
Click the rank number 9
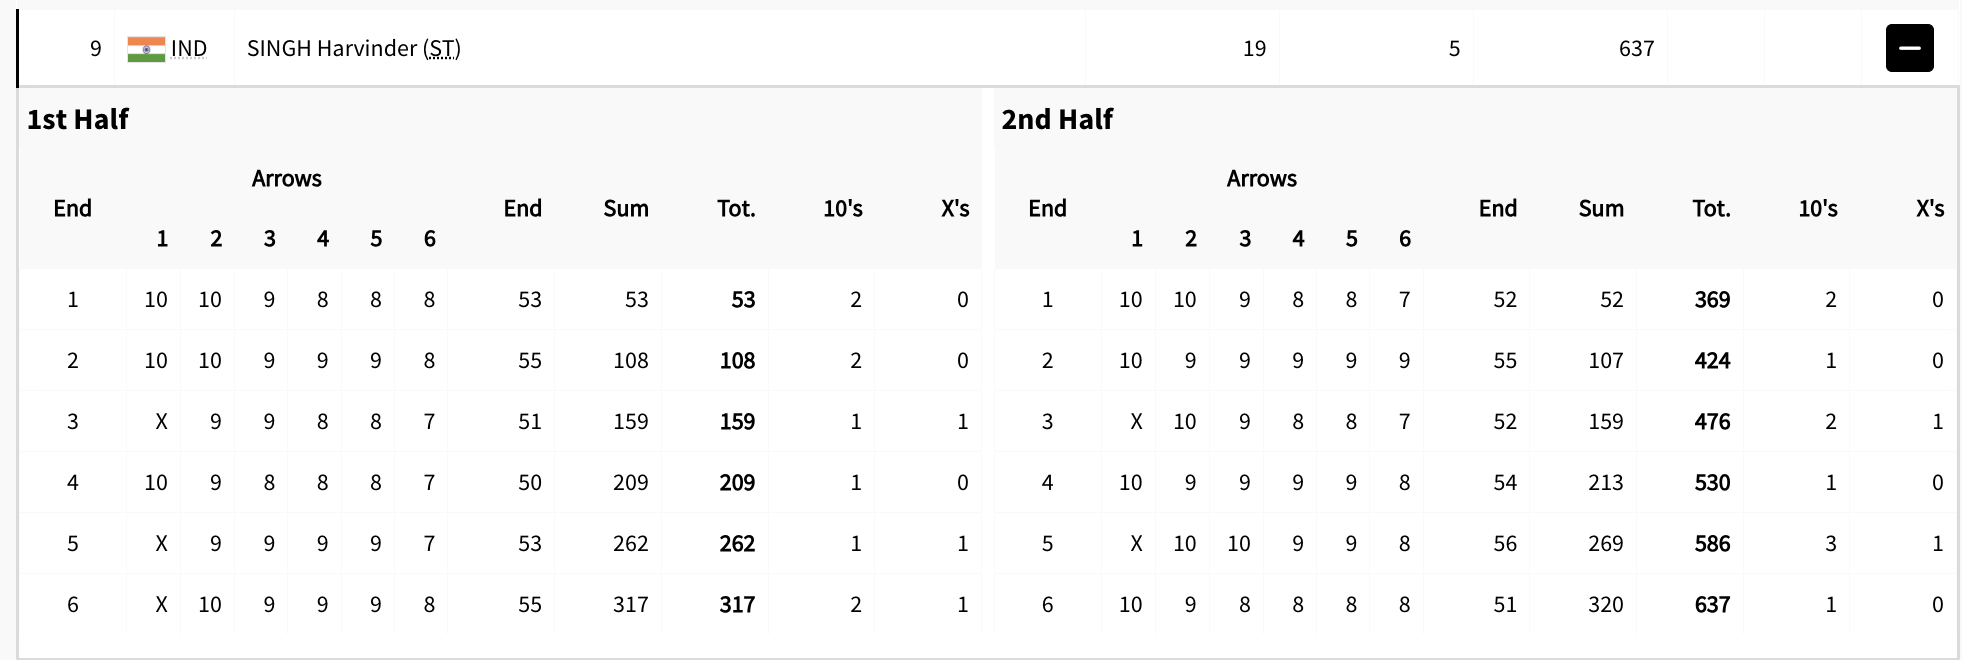click(96, 49)
